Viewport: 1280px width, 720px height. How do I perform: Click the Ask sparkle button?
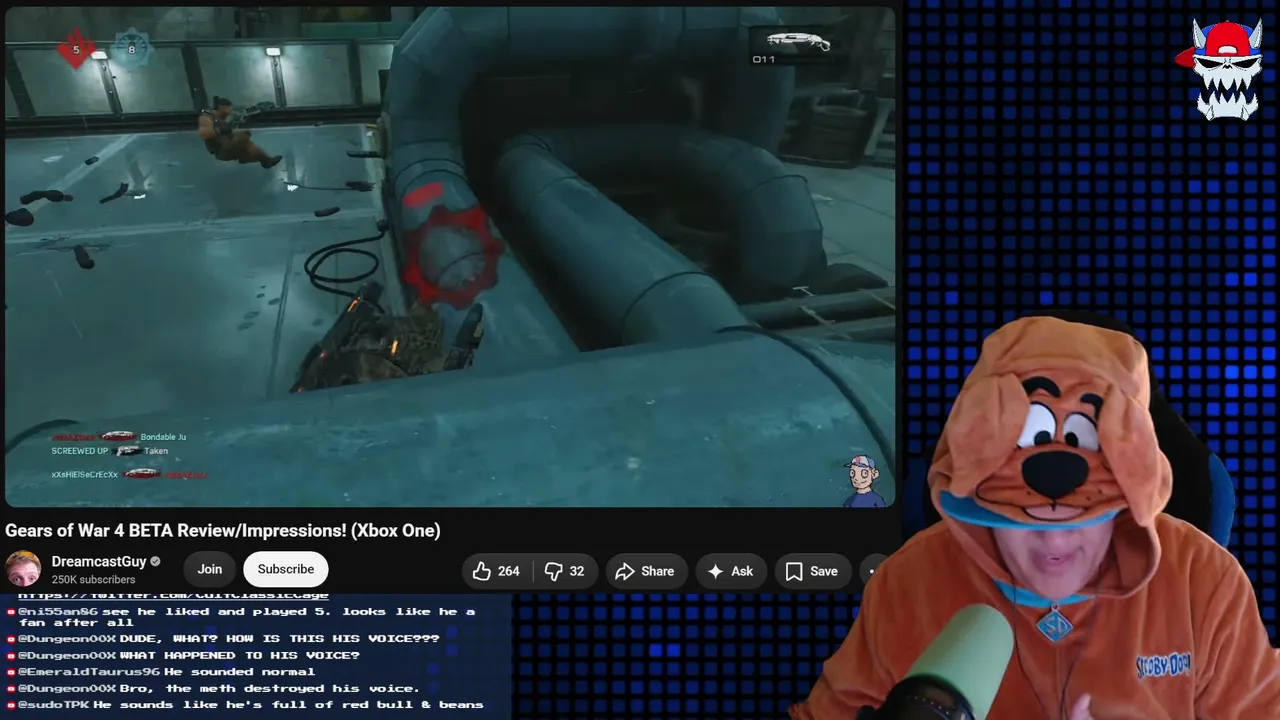click(730, 571)
